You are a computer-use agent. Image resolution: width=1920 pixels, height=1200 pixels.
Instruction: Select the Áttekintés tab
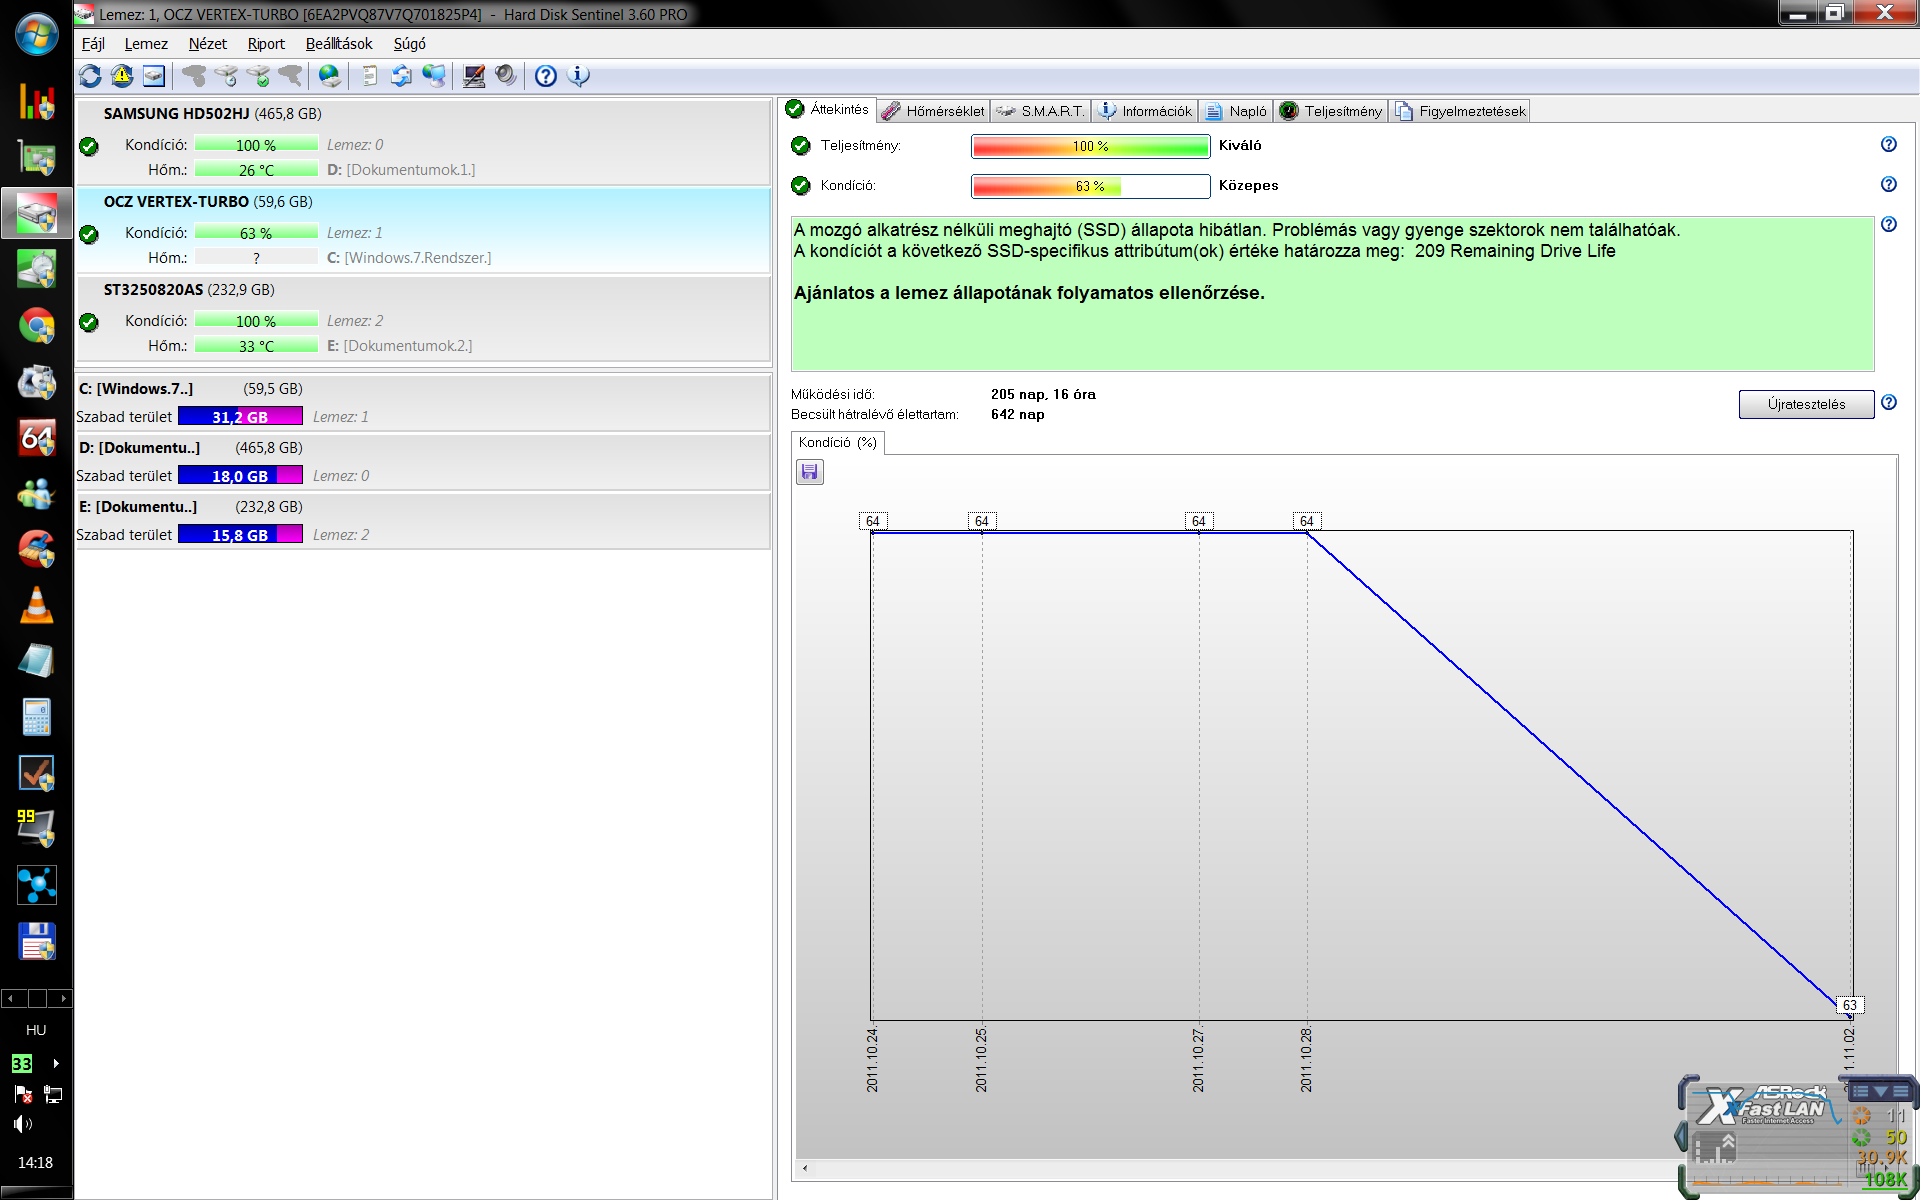click(828, 109)
